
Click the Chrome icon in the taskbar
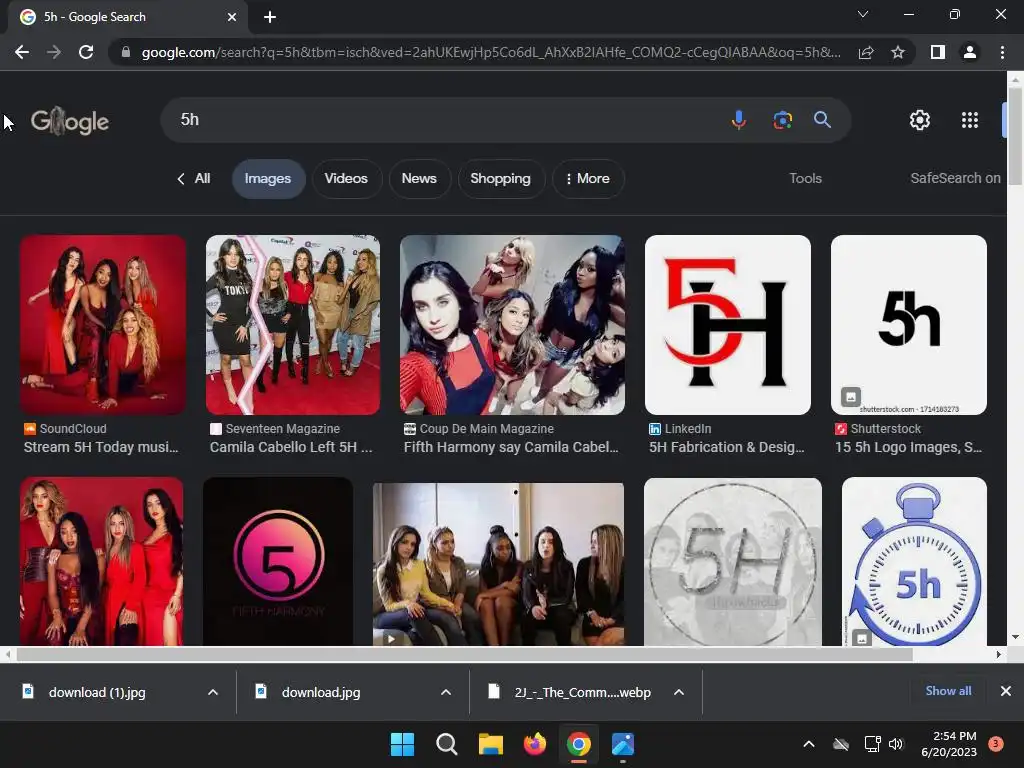[579, 744]
